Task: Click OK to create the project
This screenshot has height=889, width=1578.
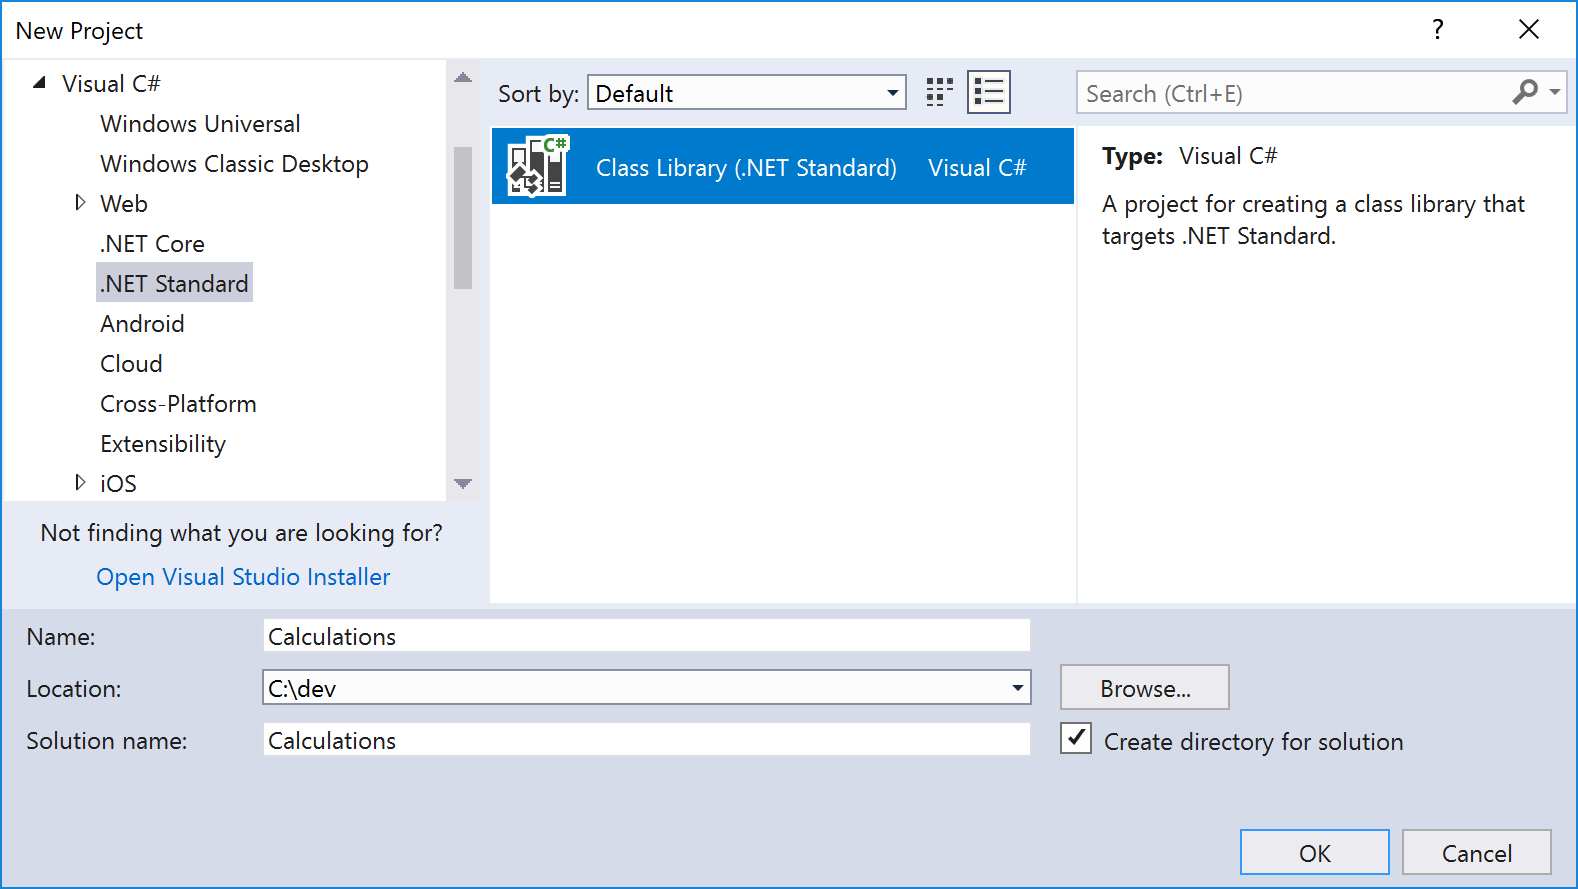Action: pos(1315,853)
